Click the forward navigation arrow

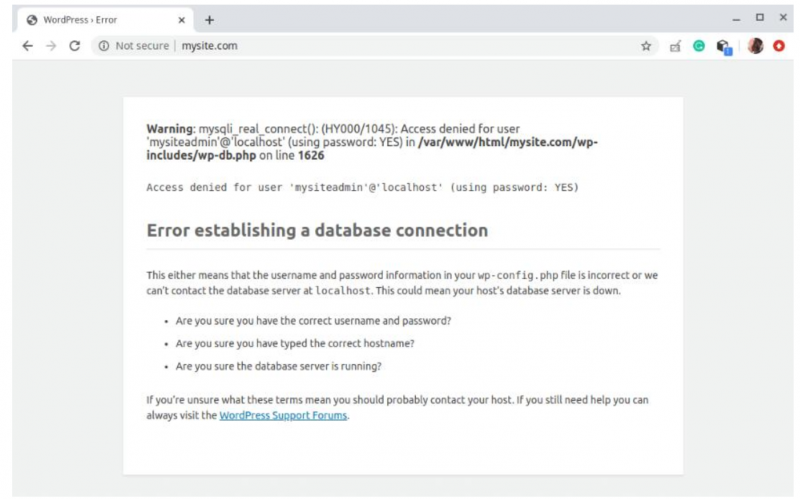(51, 46)
